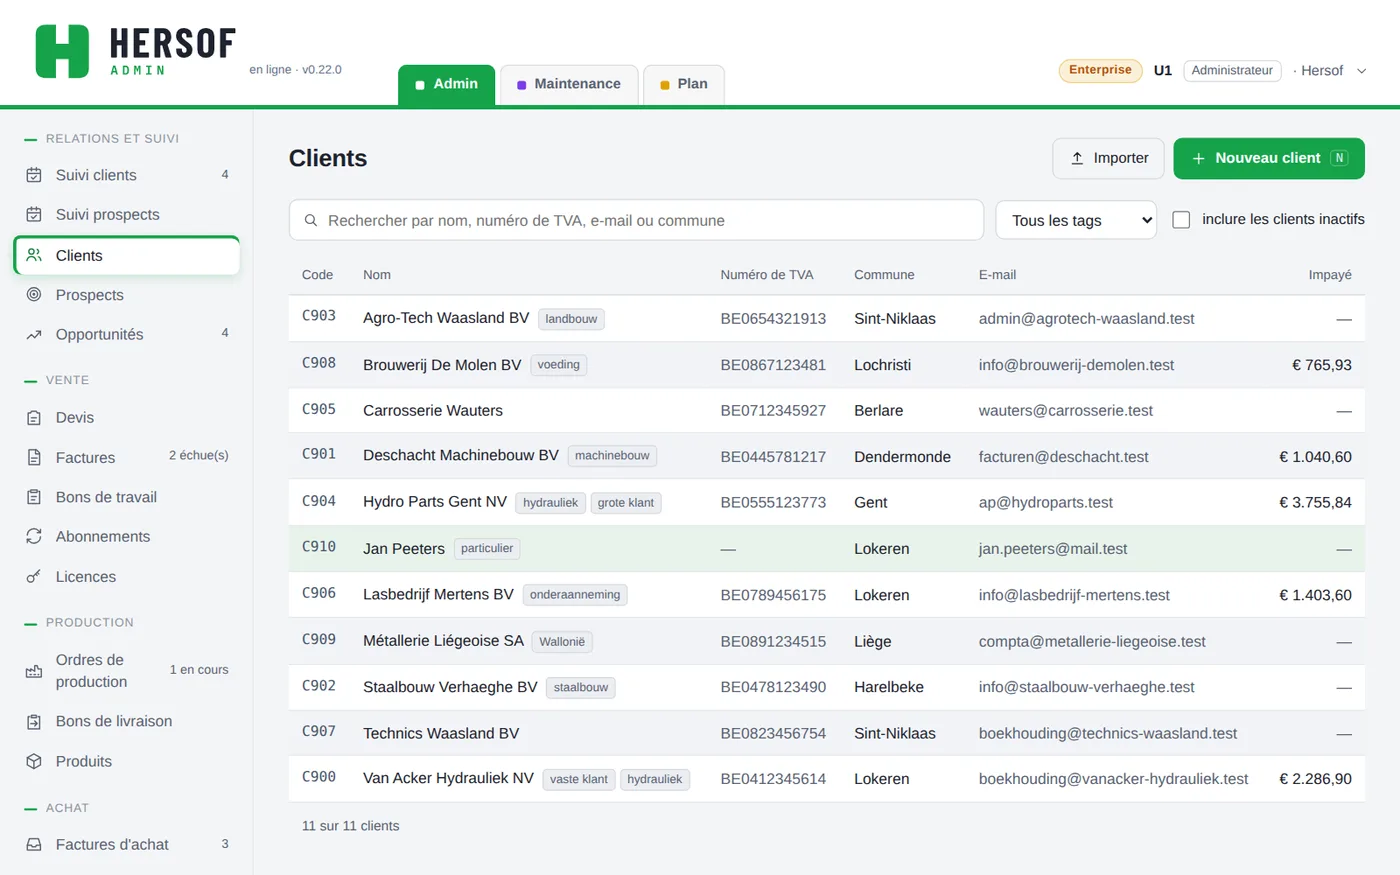
Task: Focus the client search input field
Action: click(636, 220)
